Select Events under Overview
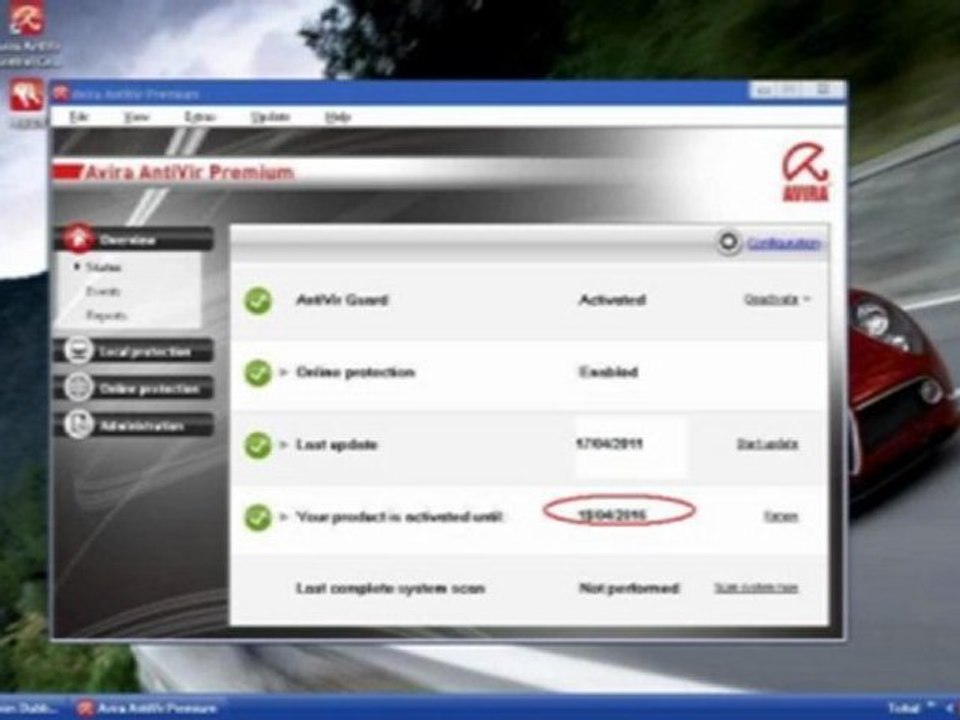The width and height of the screenshot is (960, 720). [103, 291]
